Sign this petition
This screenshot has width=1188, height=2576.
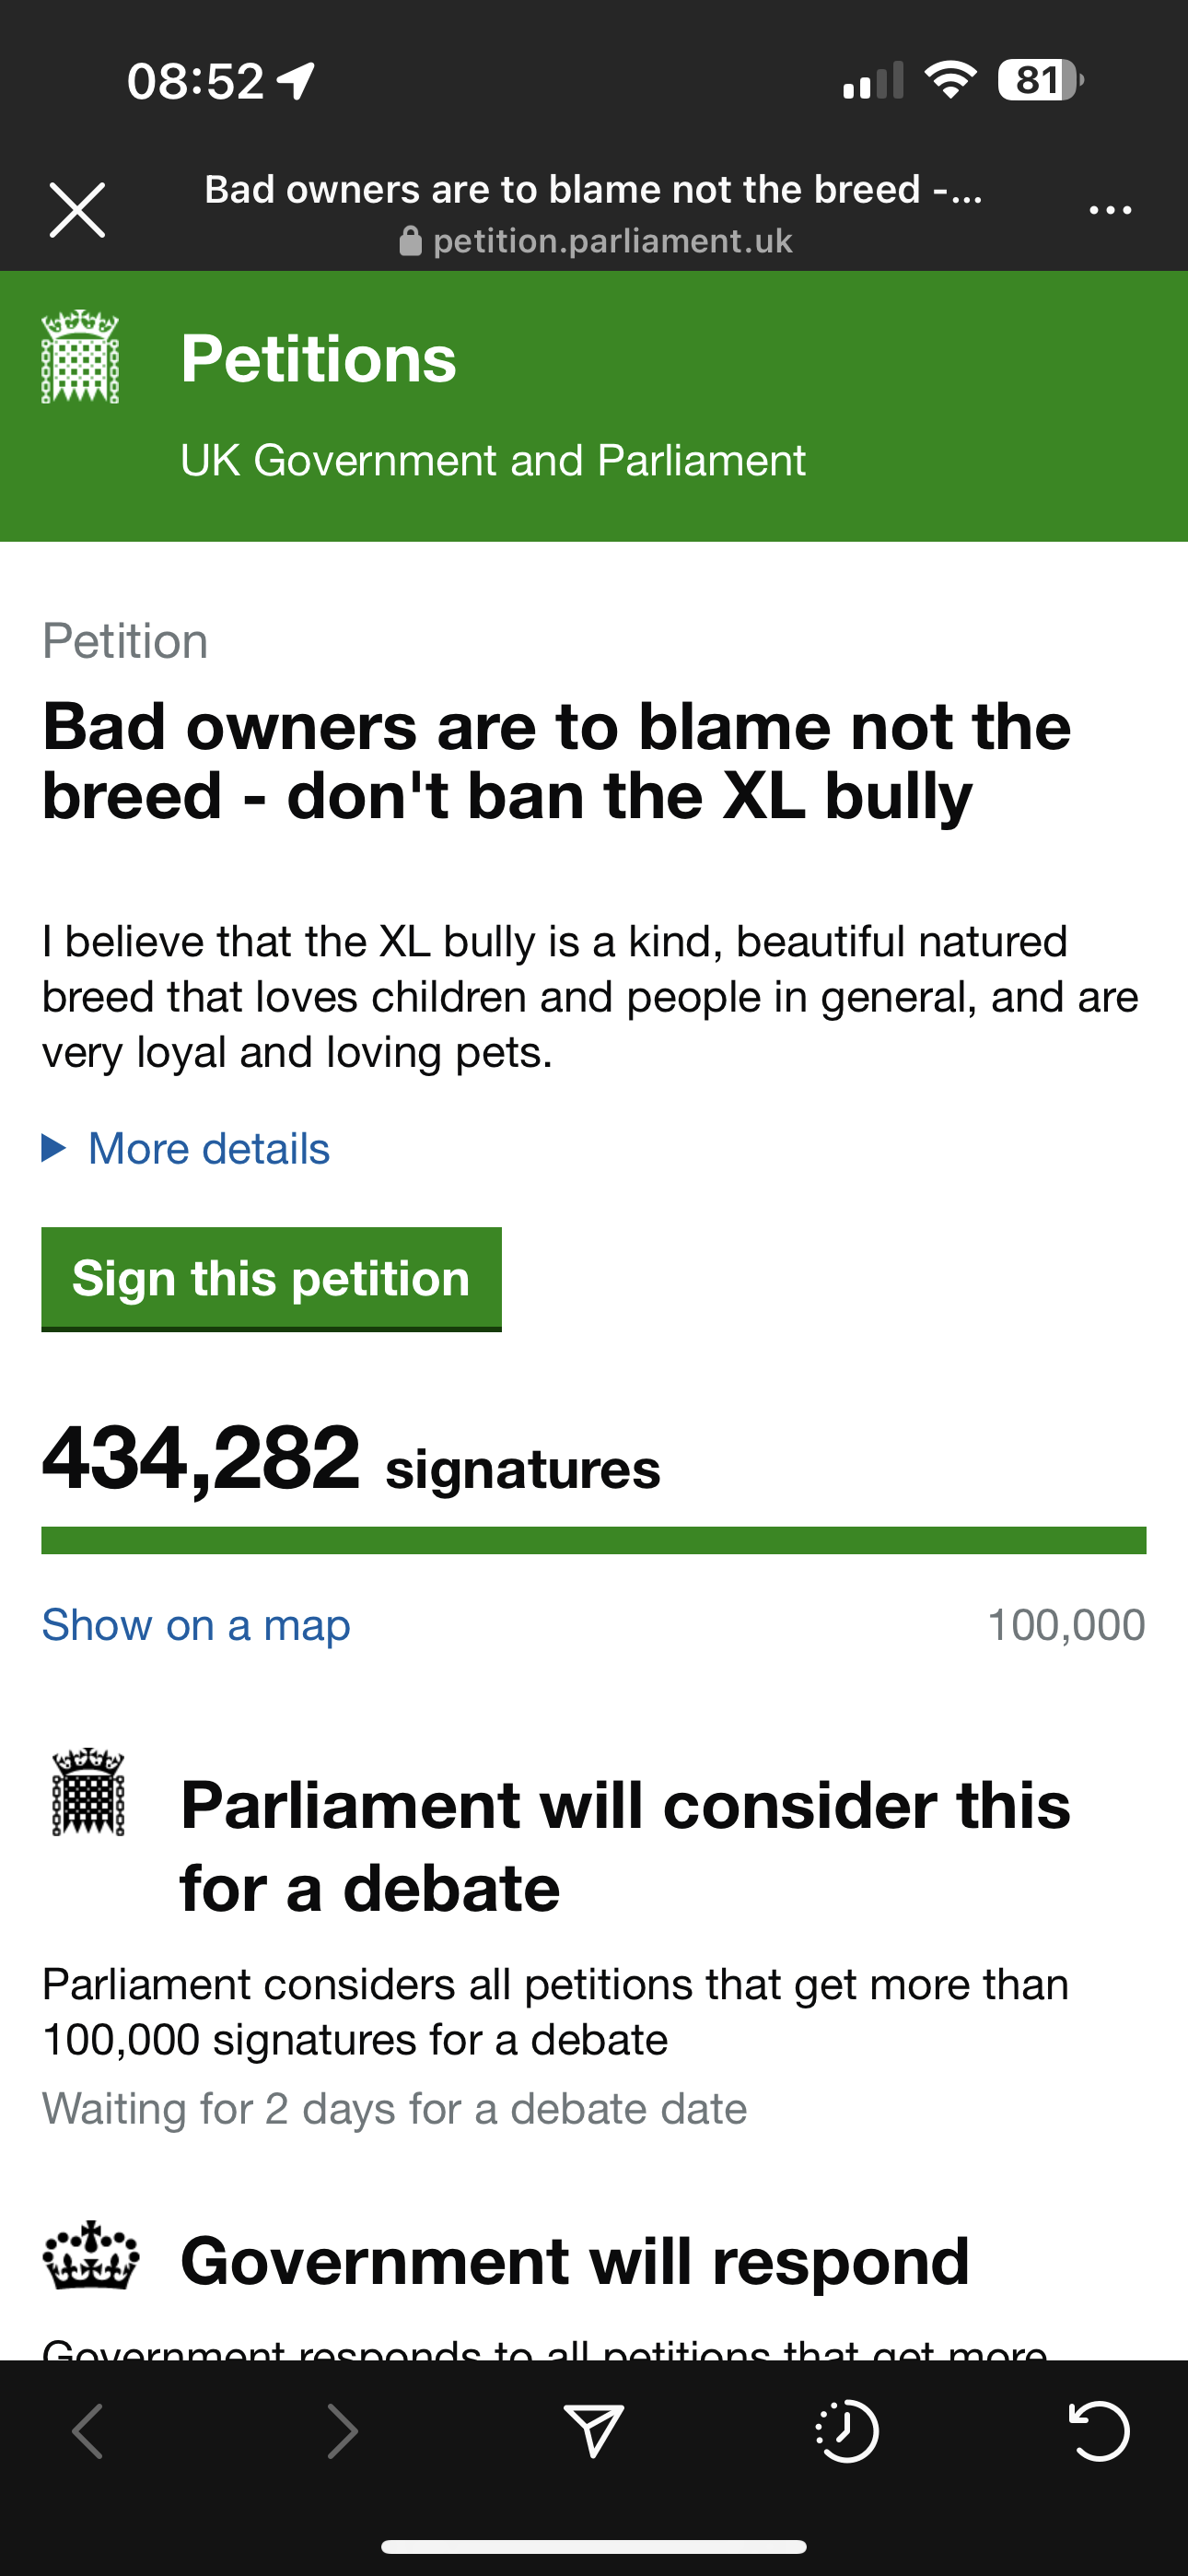pos(271,1279)
